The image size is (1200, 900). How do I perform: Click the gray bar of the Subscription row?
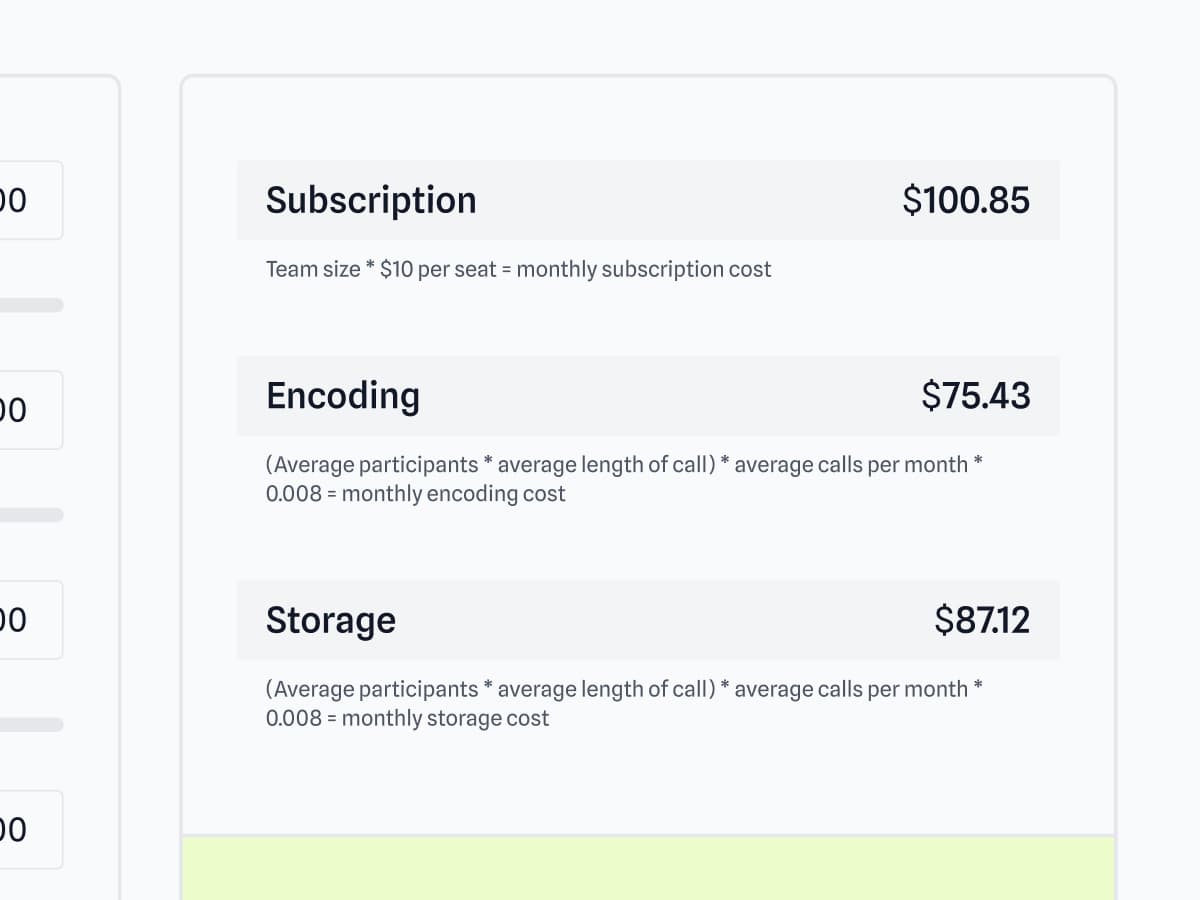[x=690, y=200]
